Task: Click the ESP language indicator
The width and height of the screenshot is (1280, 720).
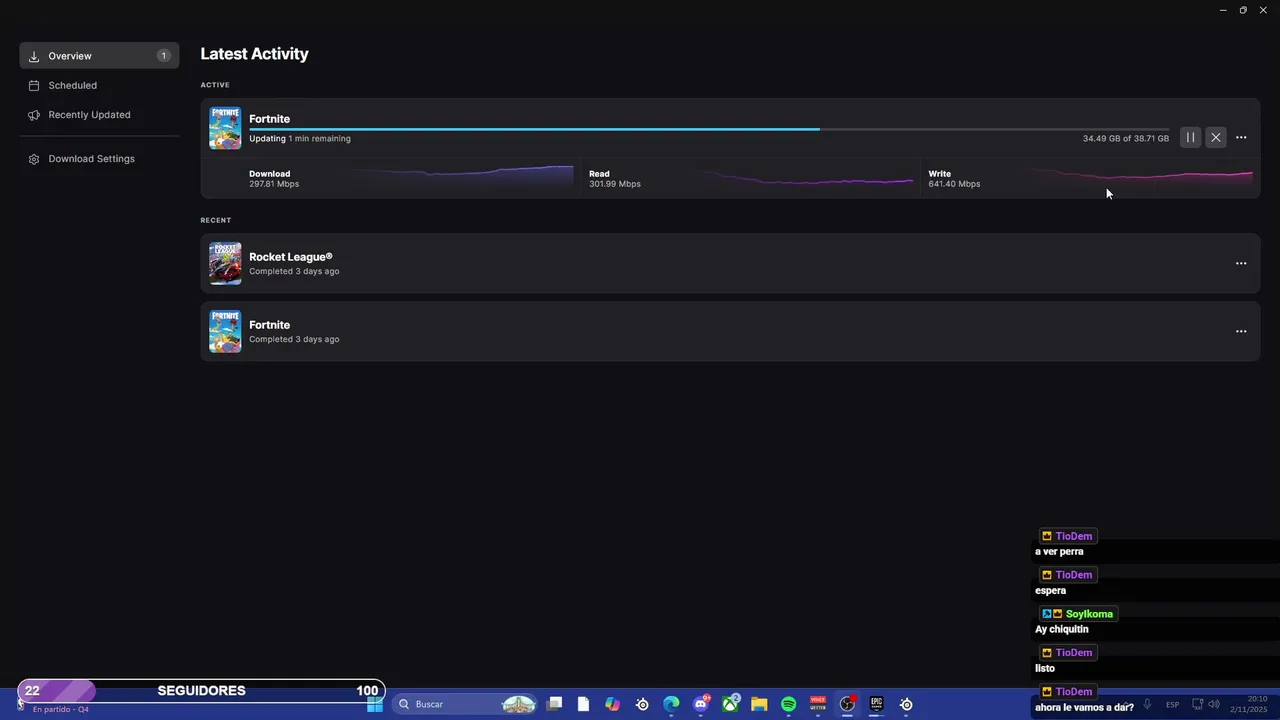Action: point(1172,705)
